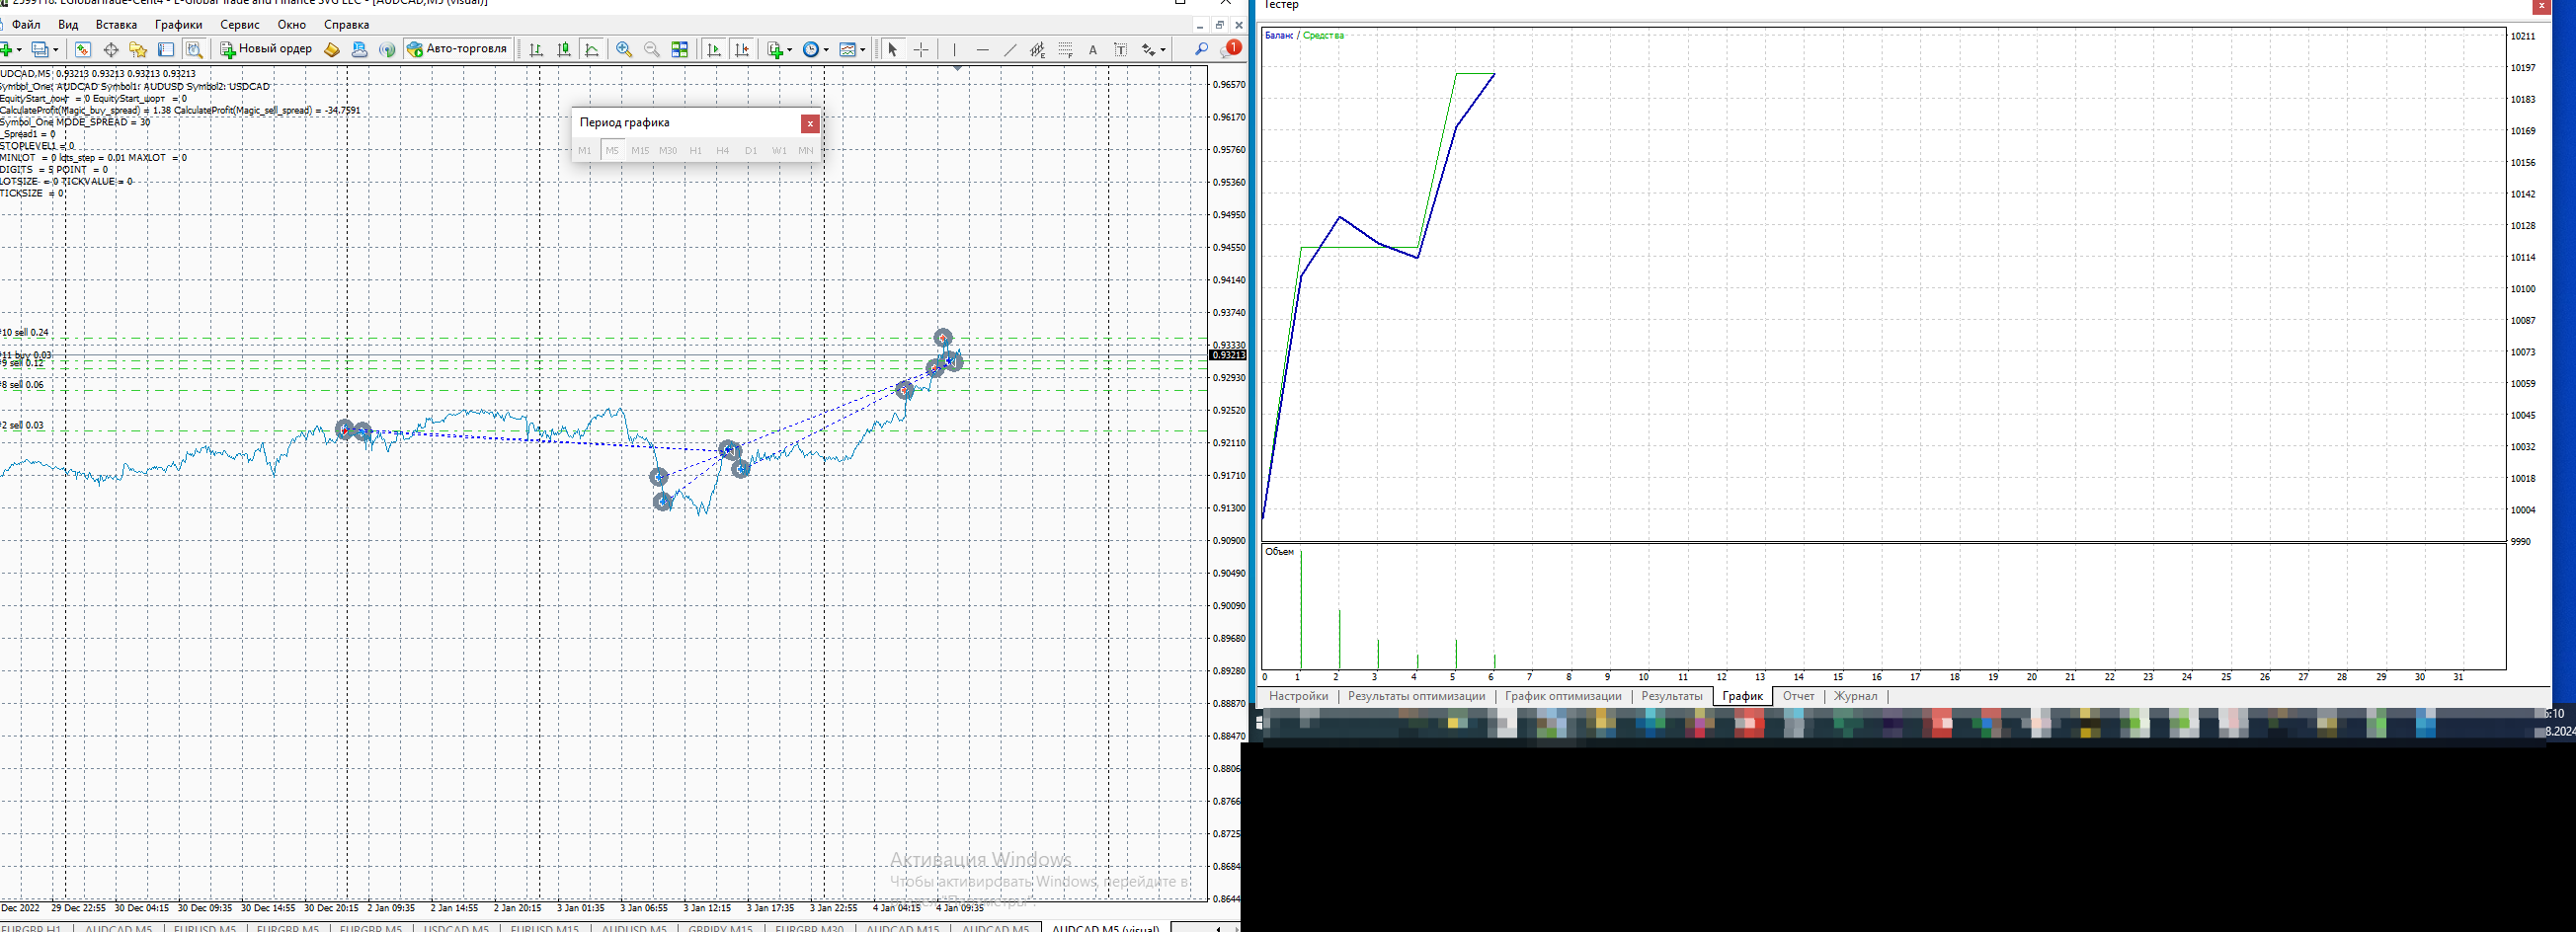Screen dimensions: 2576x932
Task: Show the Terminal panel icon
Action: [166, 49]
